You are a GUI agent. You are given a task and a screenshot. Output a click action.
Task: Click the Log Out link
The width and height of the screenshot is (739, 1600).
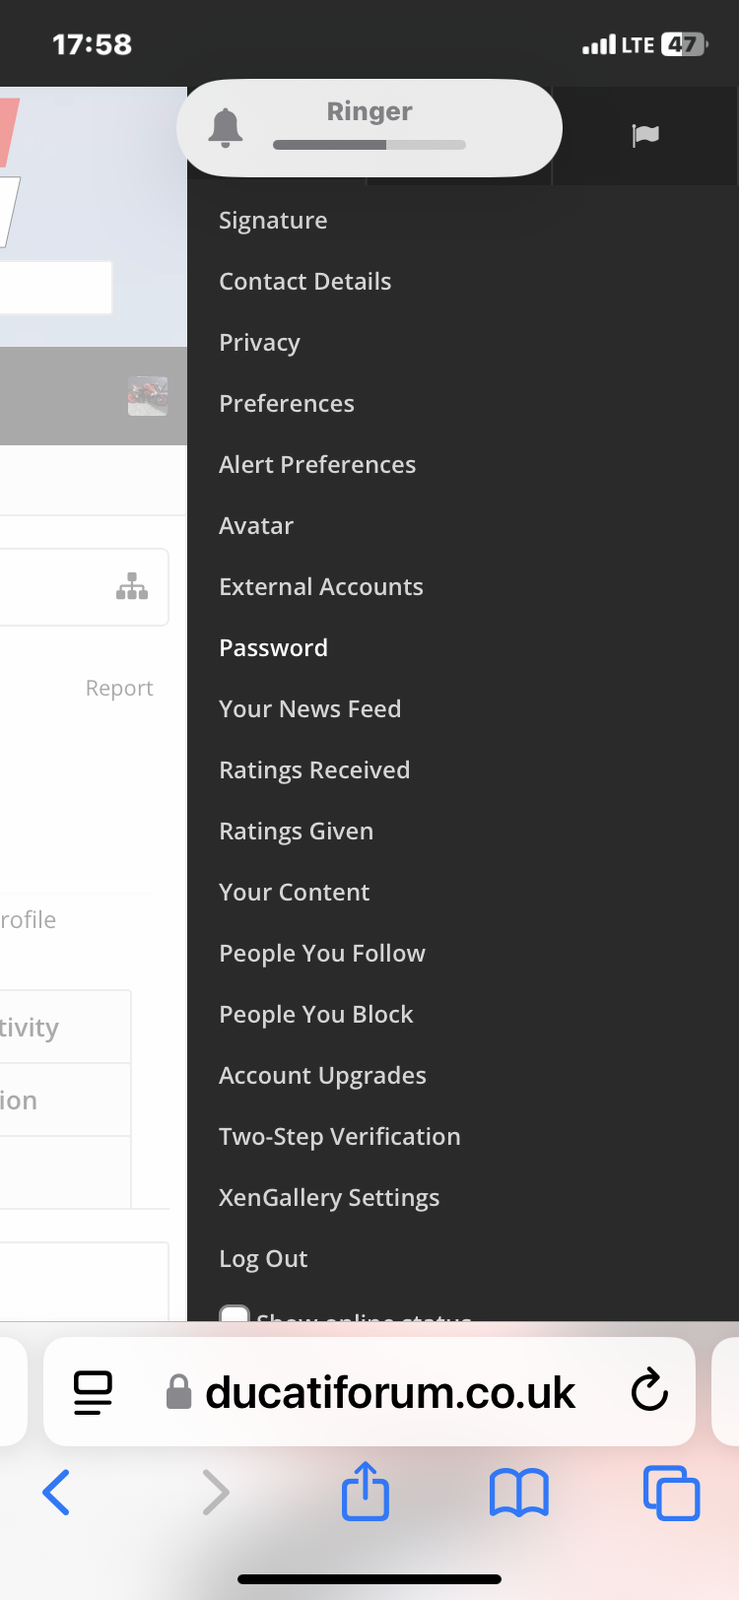pos(263,1259)
